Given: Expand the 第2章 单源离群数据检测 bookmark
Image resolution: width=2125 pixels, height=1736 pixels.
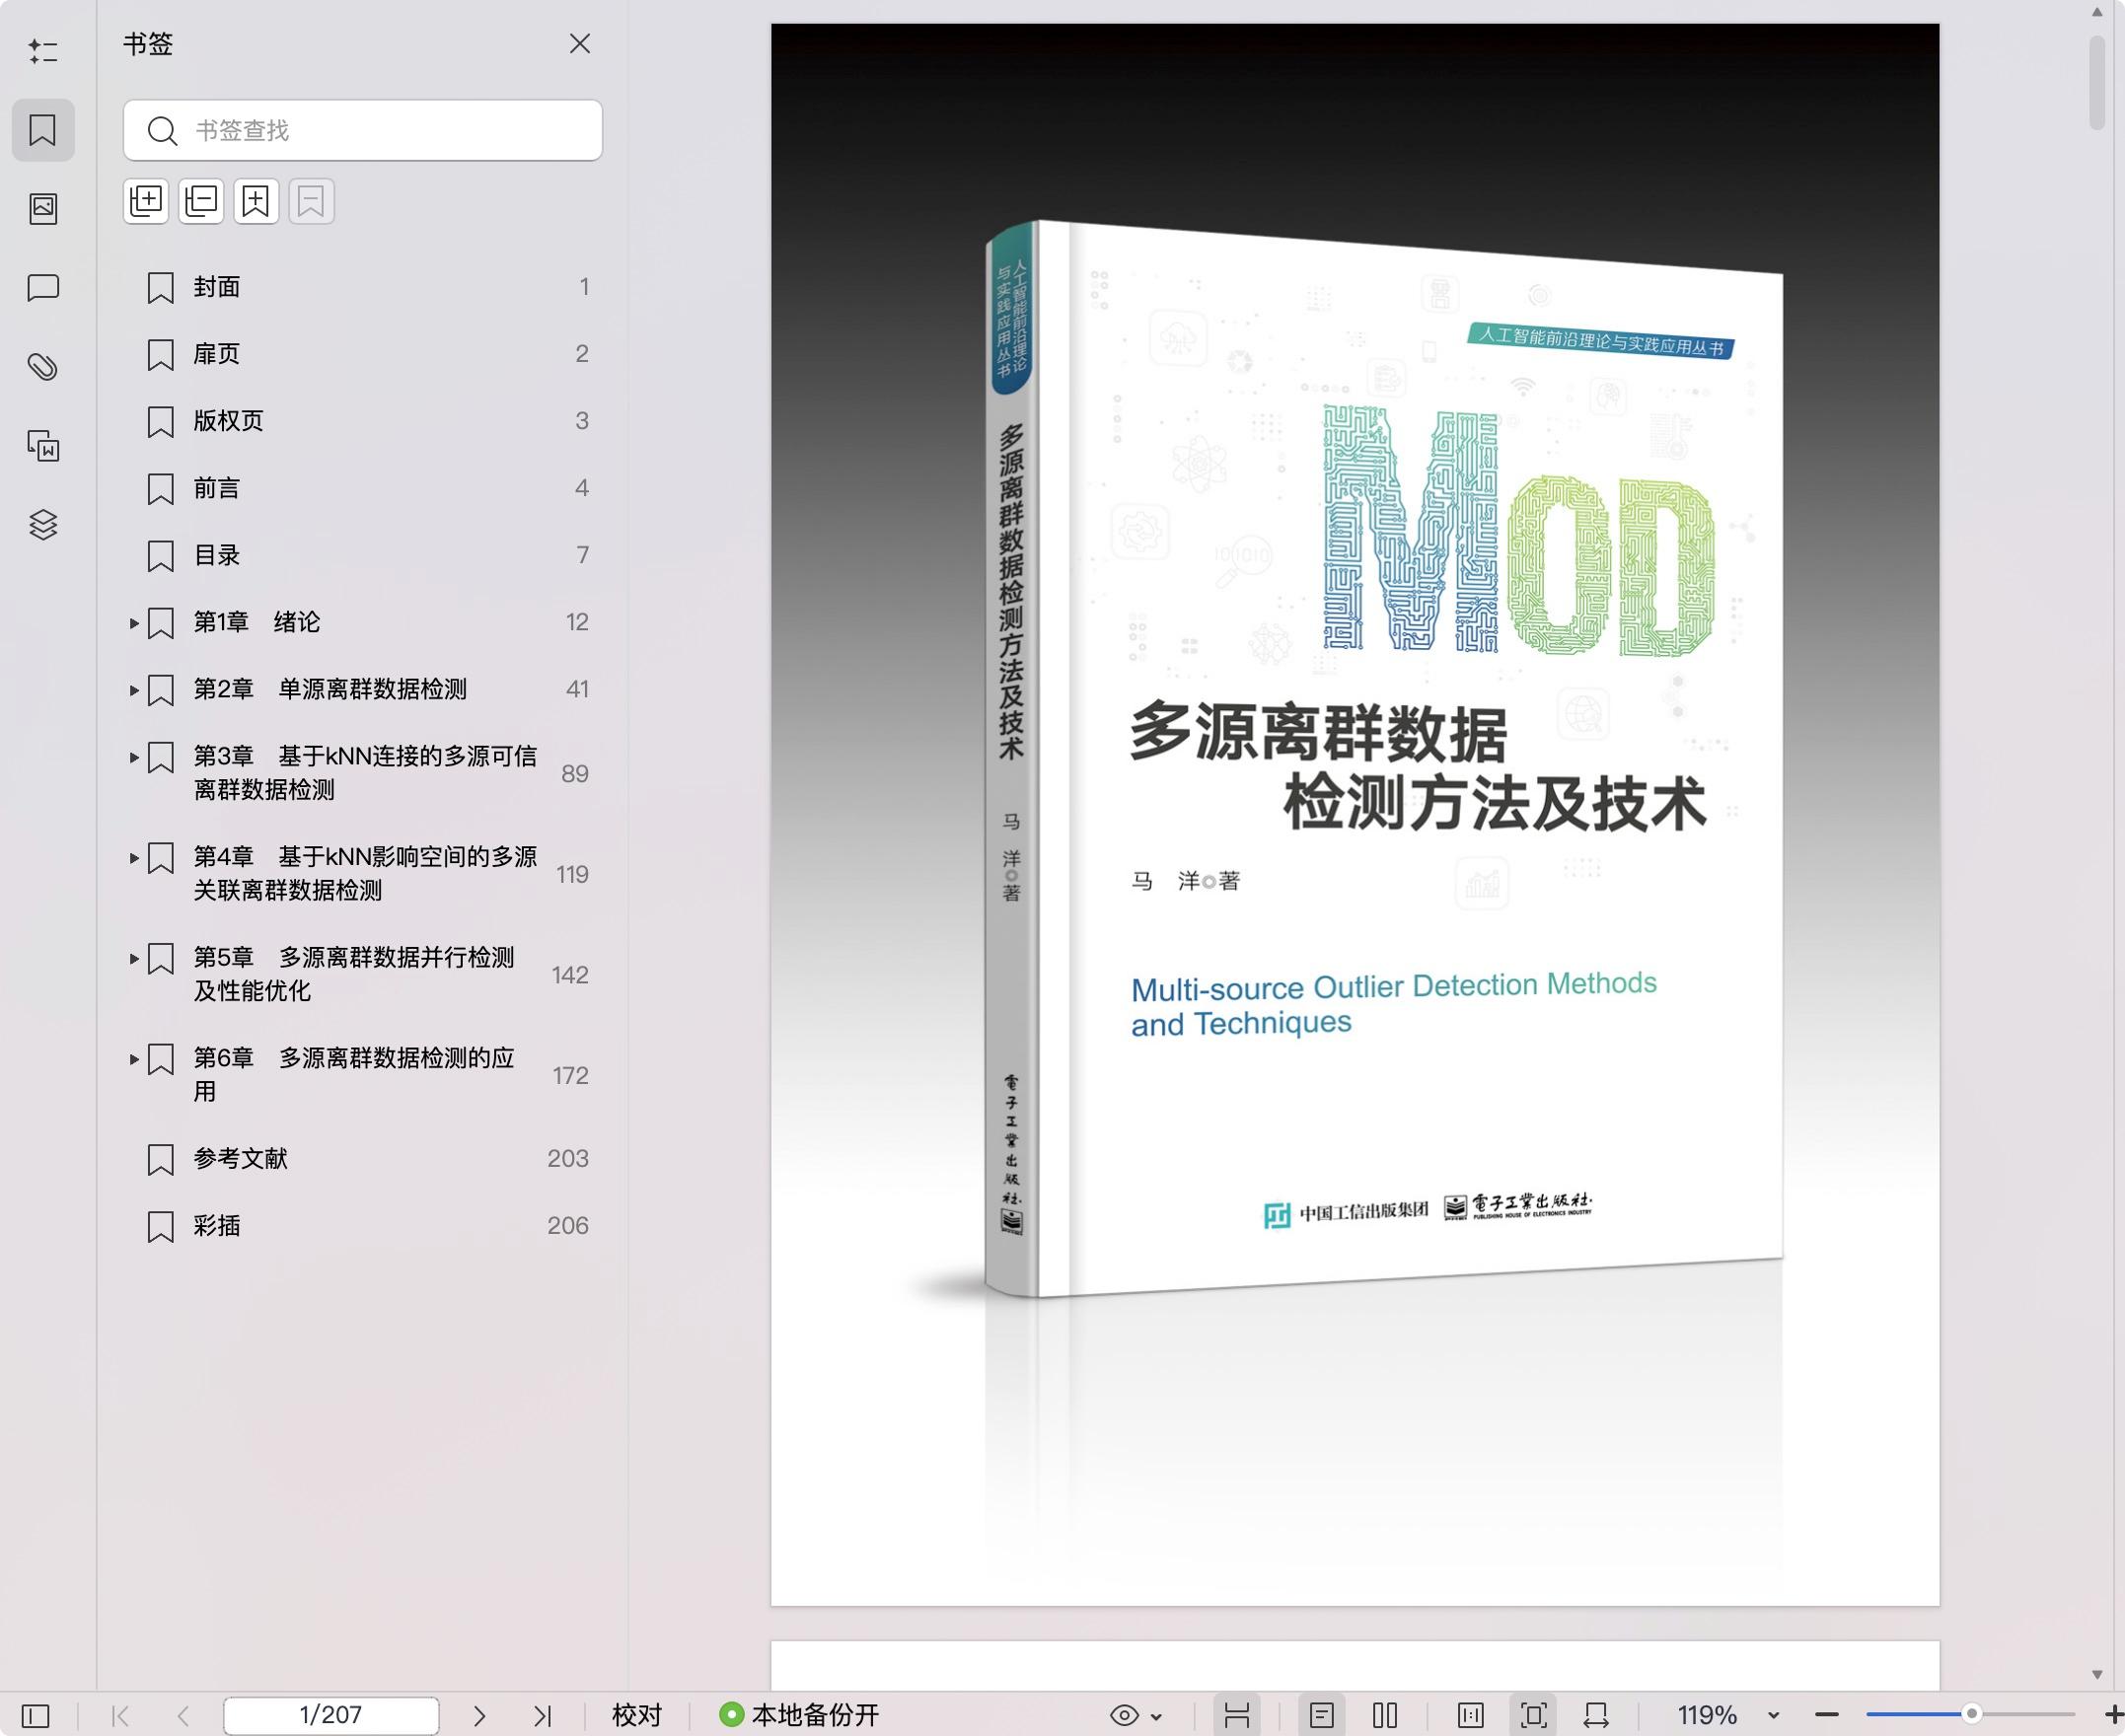Looking at the screenshot, I should point(134,690).
